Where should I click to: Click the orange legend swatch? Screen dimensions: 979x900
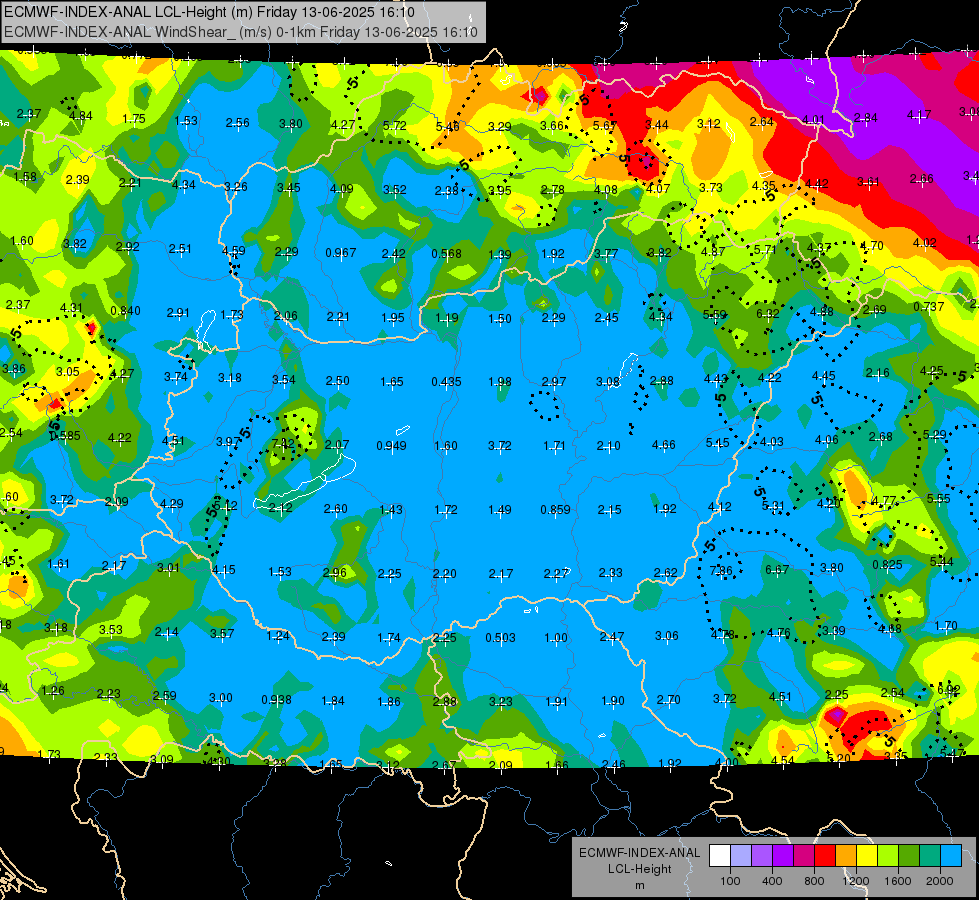pyautogui.click(x=846, y=856)
